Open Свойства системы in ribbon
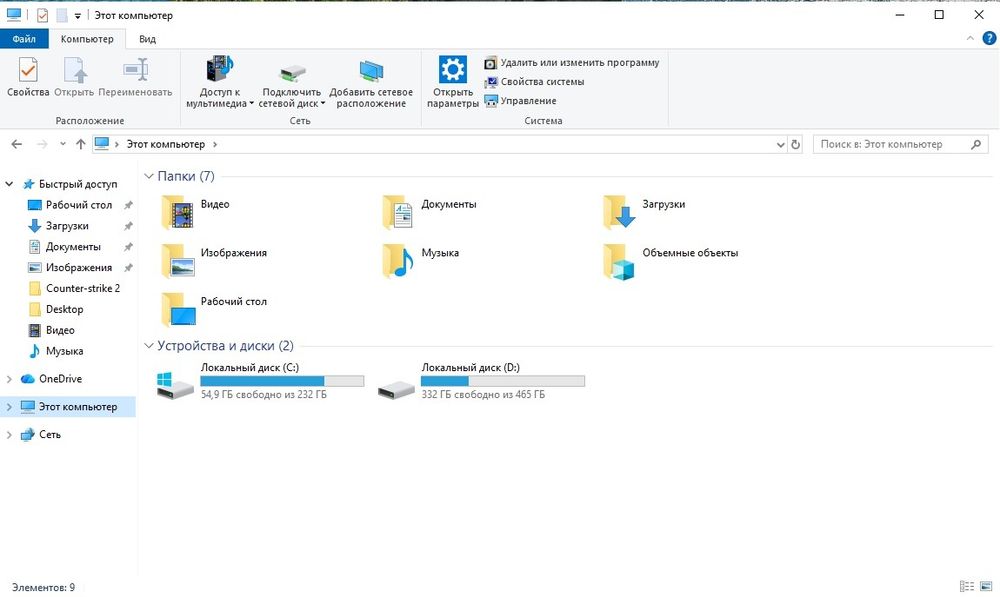 click(534, 82)
